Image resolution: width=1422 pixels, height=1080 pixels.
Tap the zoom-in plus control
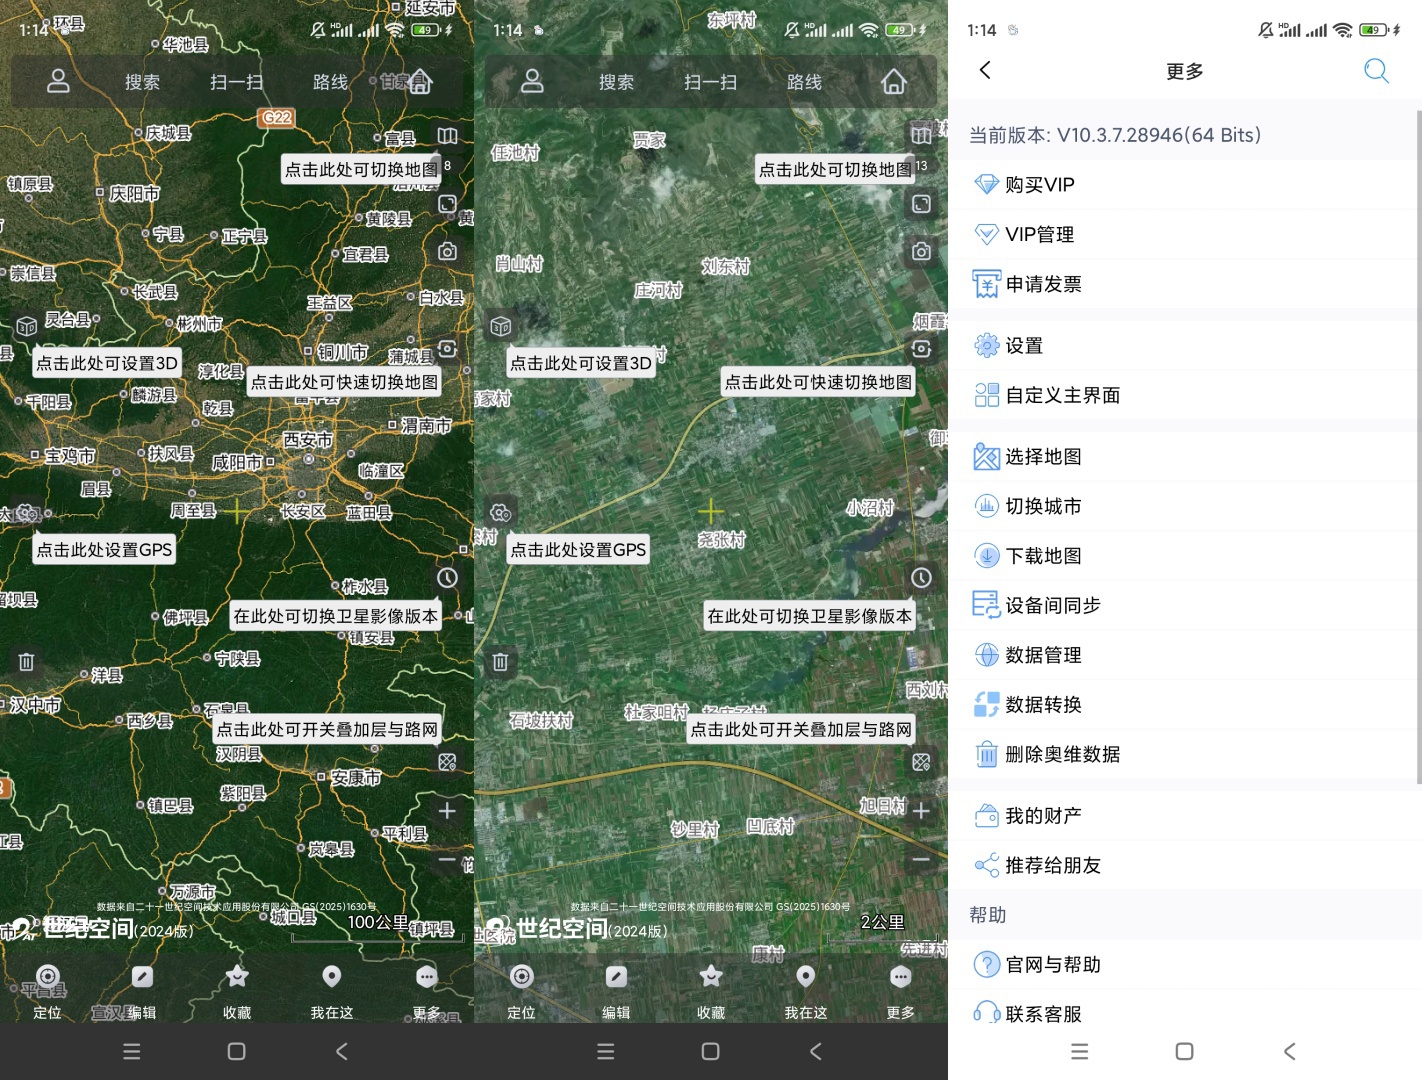tap(447, 810)
